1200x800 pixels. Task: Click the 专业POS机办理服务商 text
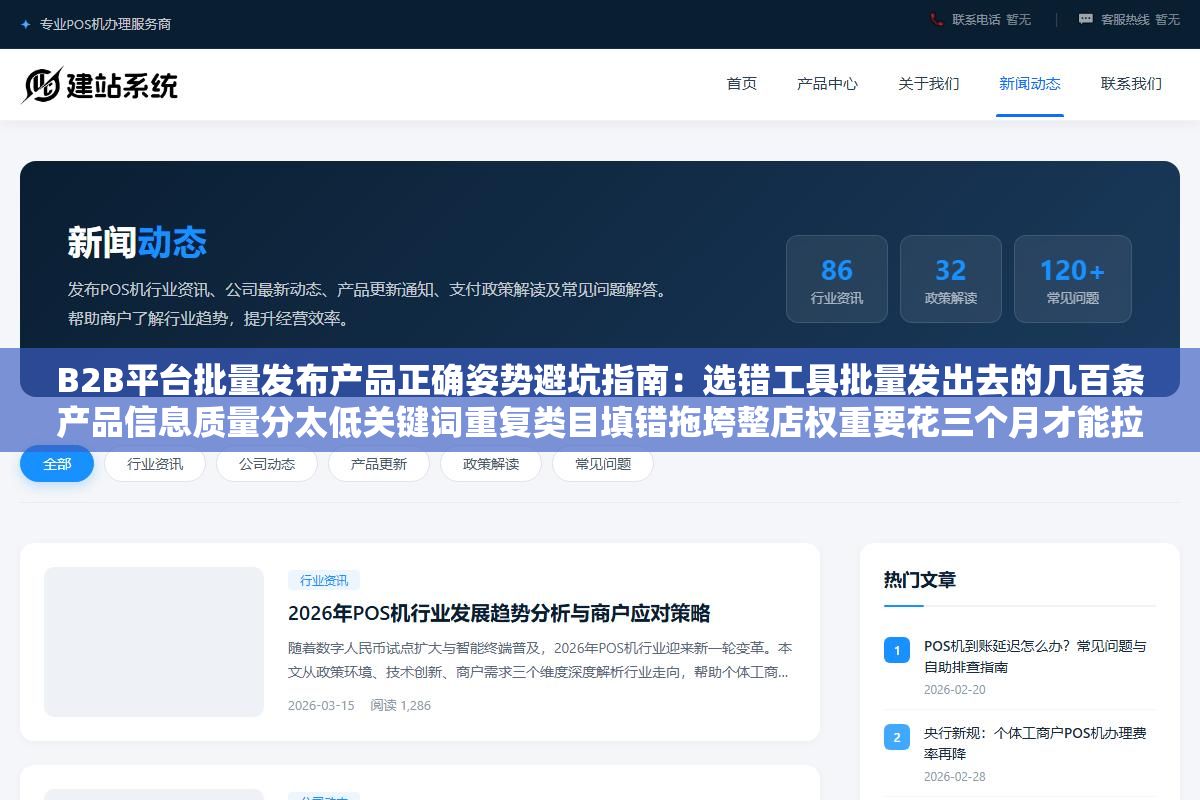click(105, 24)
